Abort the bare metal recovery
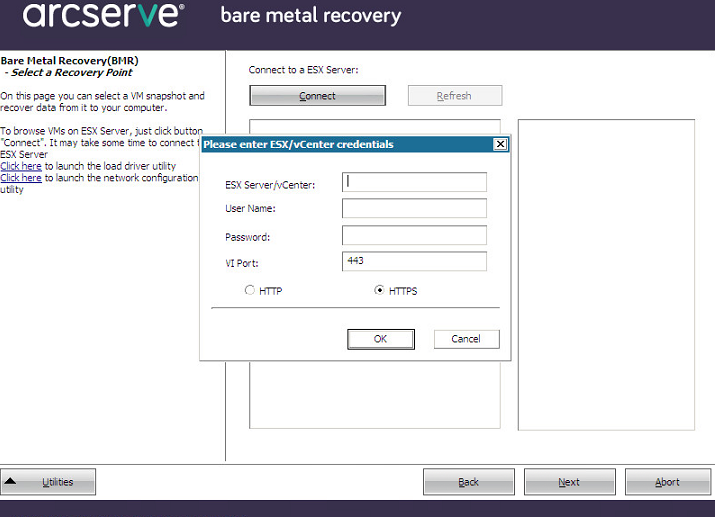This screenshot has width=715, height=517. 668,482
